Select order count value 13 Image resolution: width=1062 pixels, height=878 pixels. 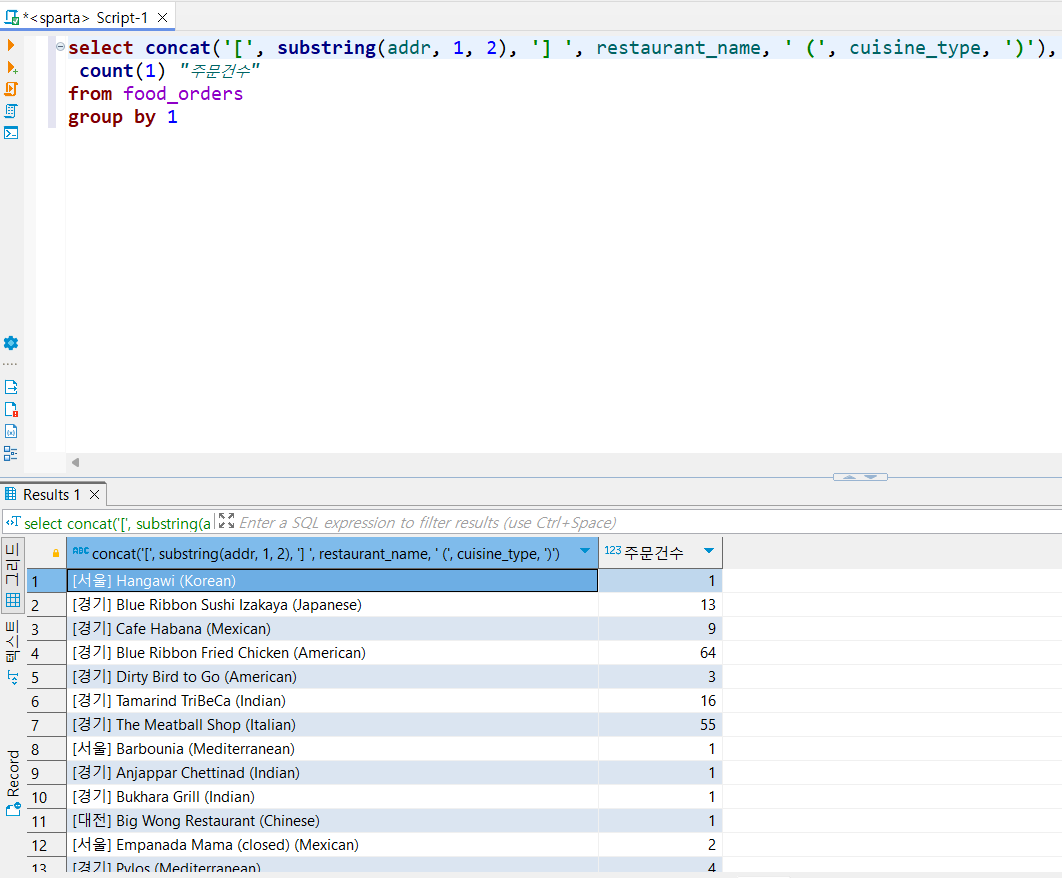pos(660,604)
